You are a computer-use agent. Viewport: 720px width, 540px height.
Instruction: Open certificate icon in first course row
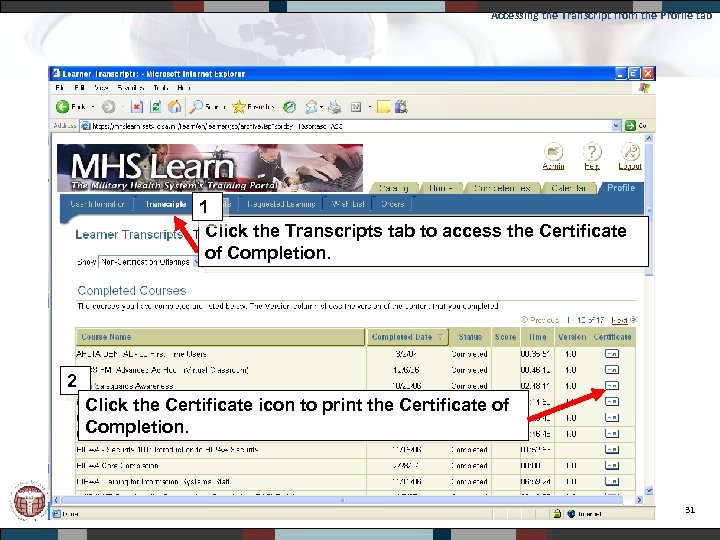tap(613, 354)
